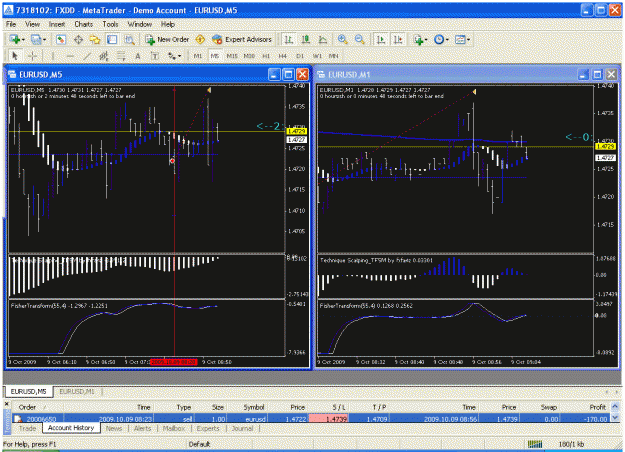Toggle the Chart Shift icon

pyautogui.click(x=398, y=39)
